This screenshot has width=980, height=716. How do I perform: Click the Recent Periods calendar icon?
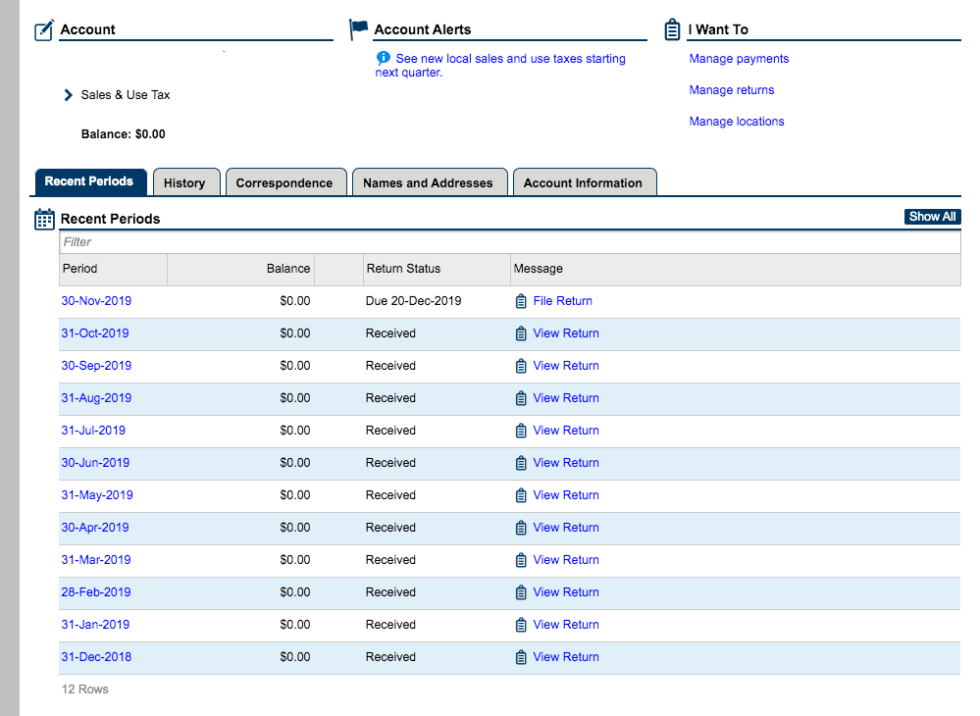pos(45,219)
